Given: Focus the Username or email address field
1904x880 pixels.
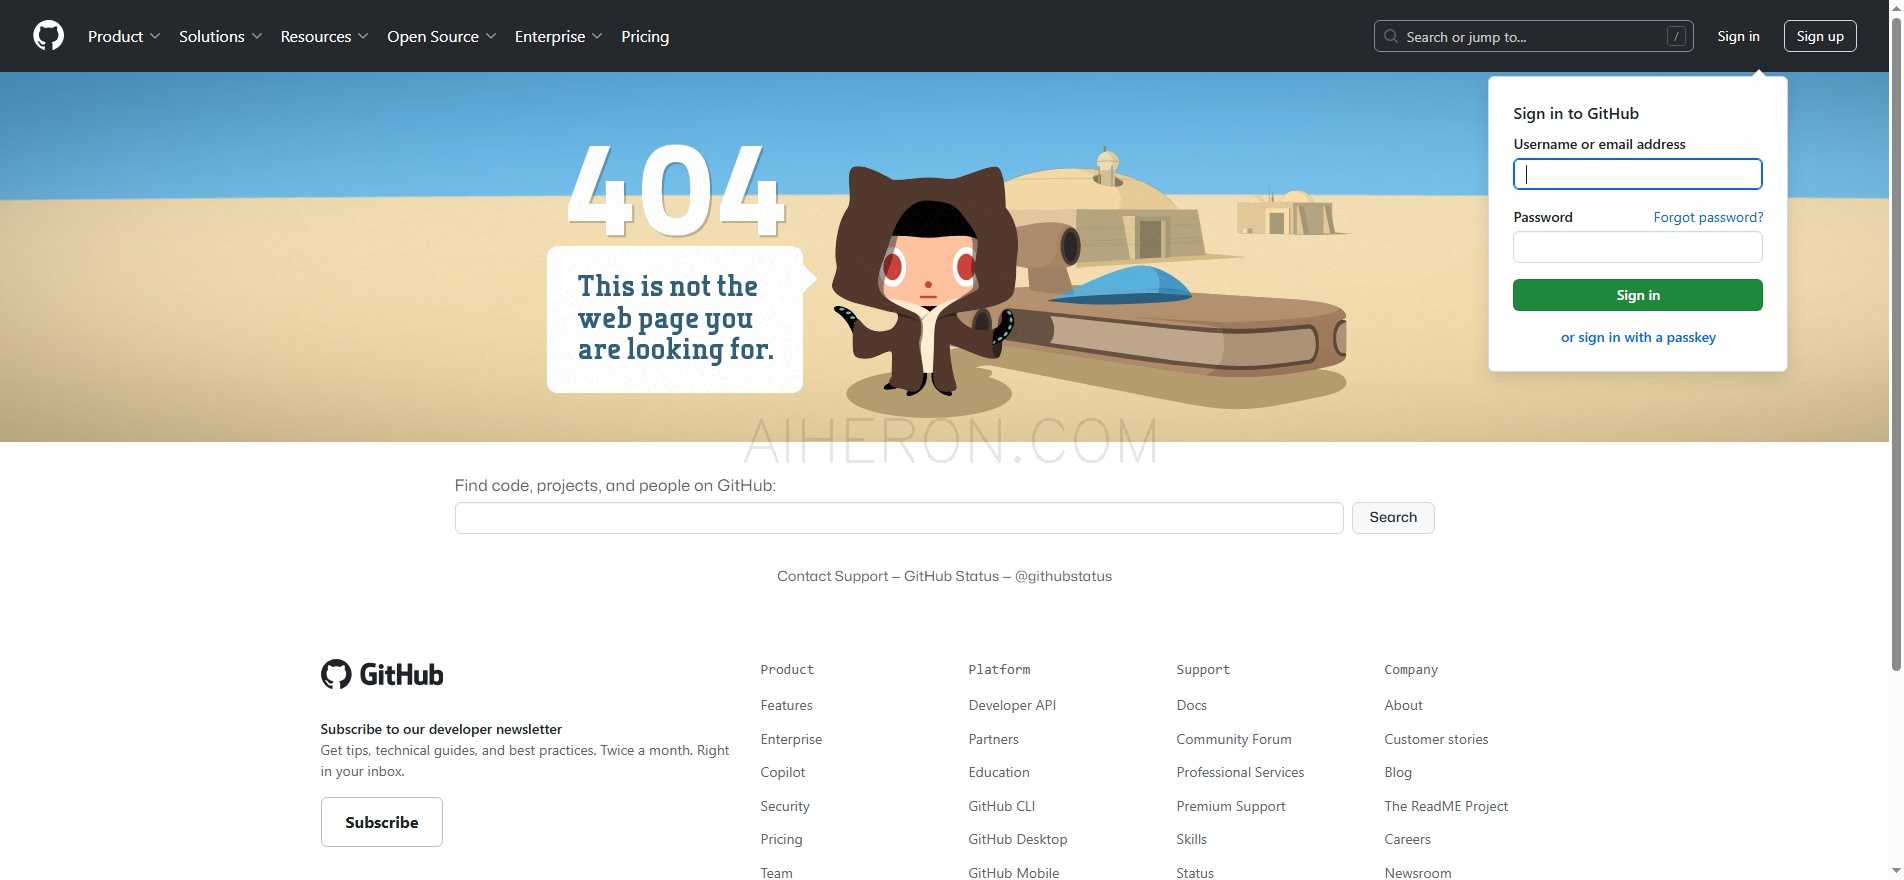Looking at the screenshot, I should pyautogui.click(x=1637, y=174).
